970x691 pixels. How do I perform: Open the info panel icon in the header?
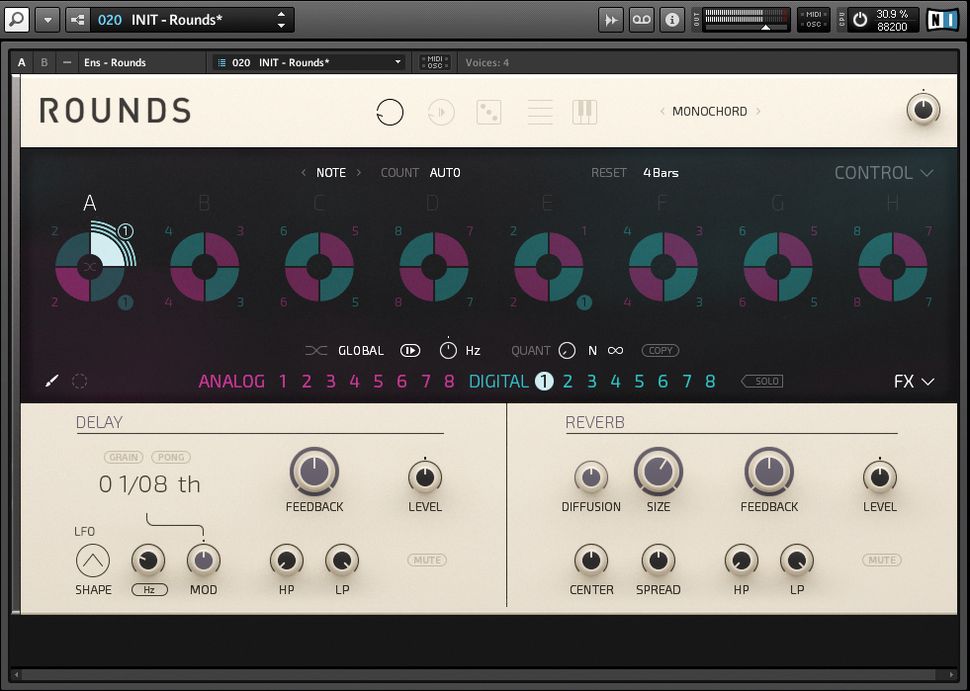coord(672,19)
